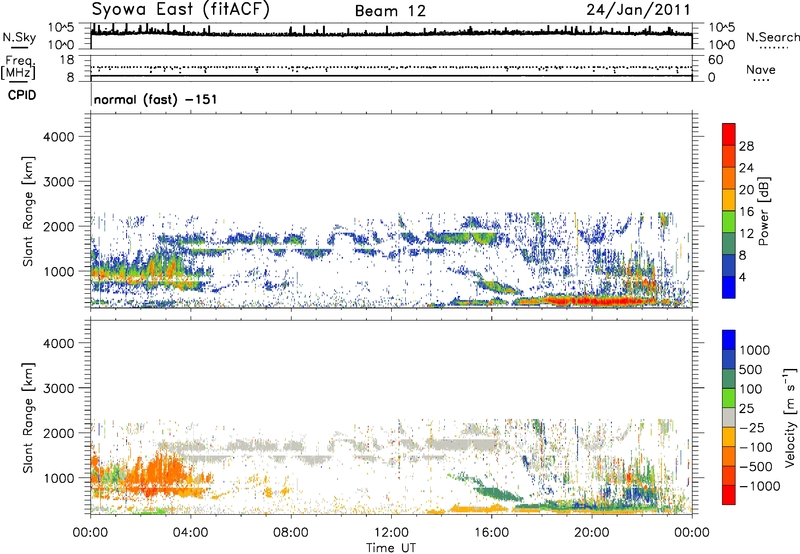The height and width of the screenshot is (554, 800).
Task: Click the Slant Range label of the velocity panel
Action: pos(28,418)
